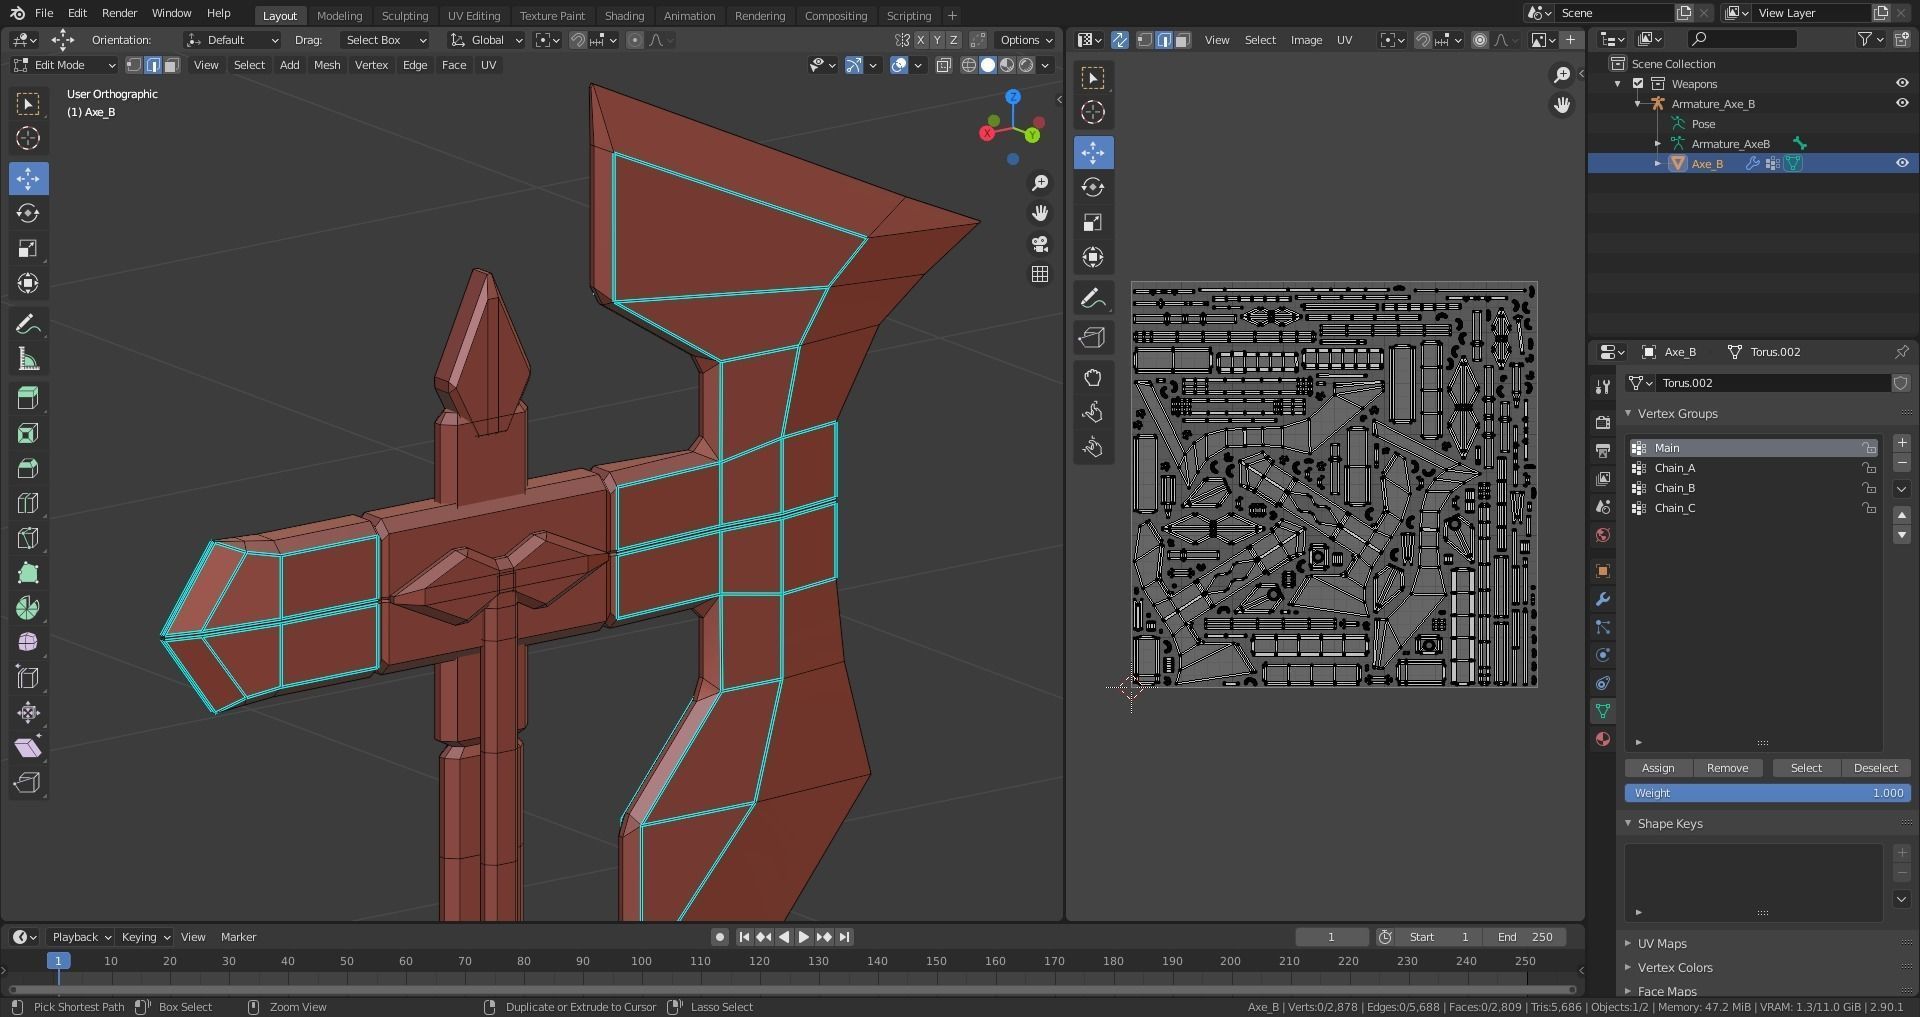The image size is (1920, 1017).
Task: Switch to the Modeling workspace tab
Action: [339, 15]
